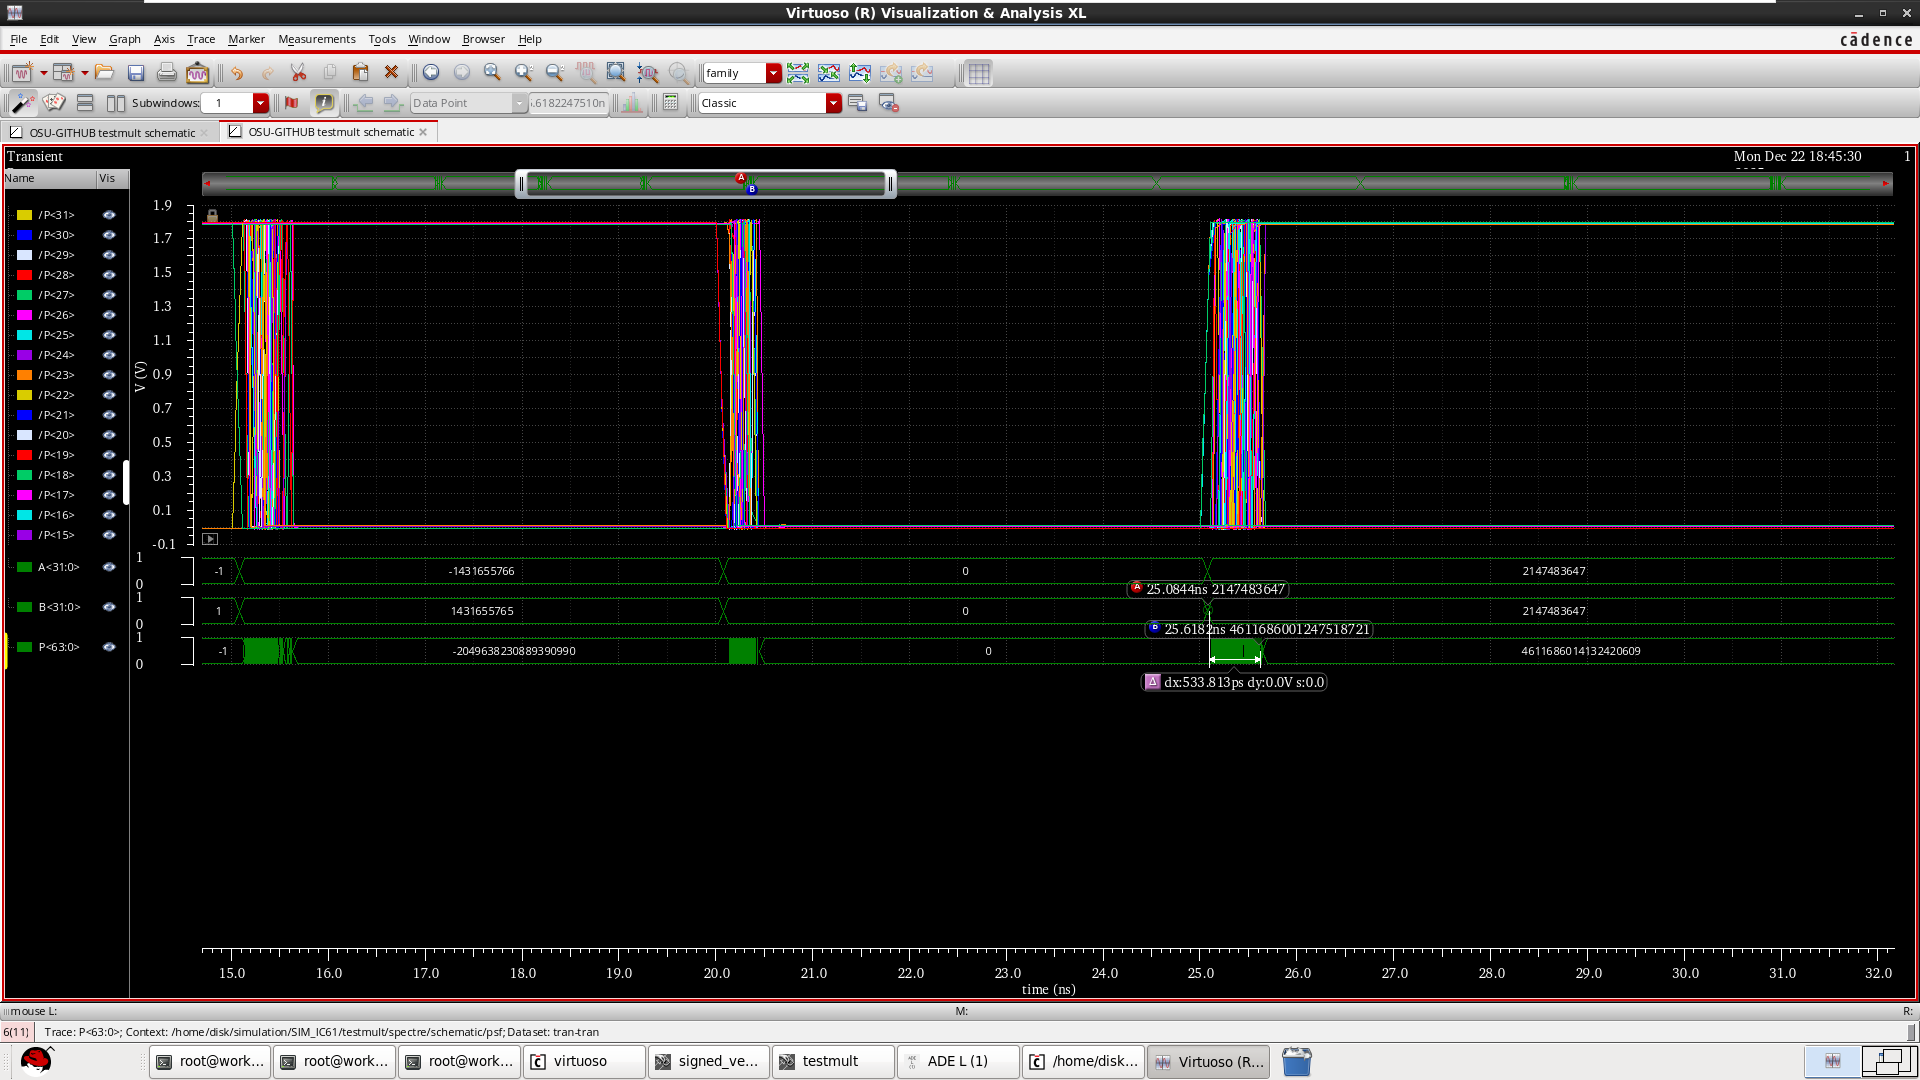The height and width of the screenshot is (1080, 1920).
Task: Open the family display mode dropdown
Action: (x=773, y=73)
